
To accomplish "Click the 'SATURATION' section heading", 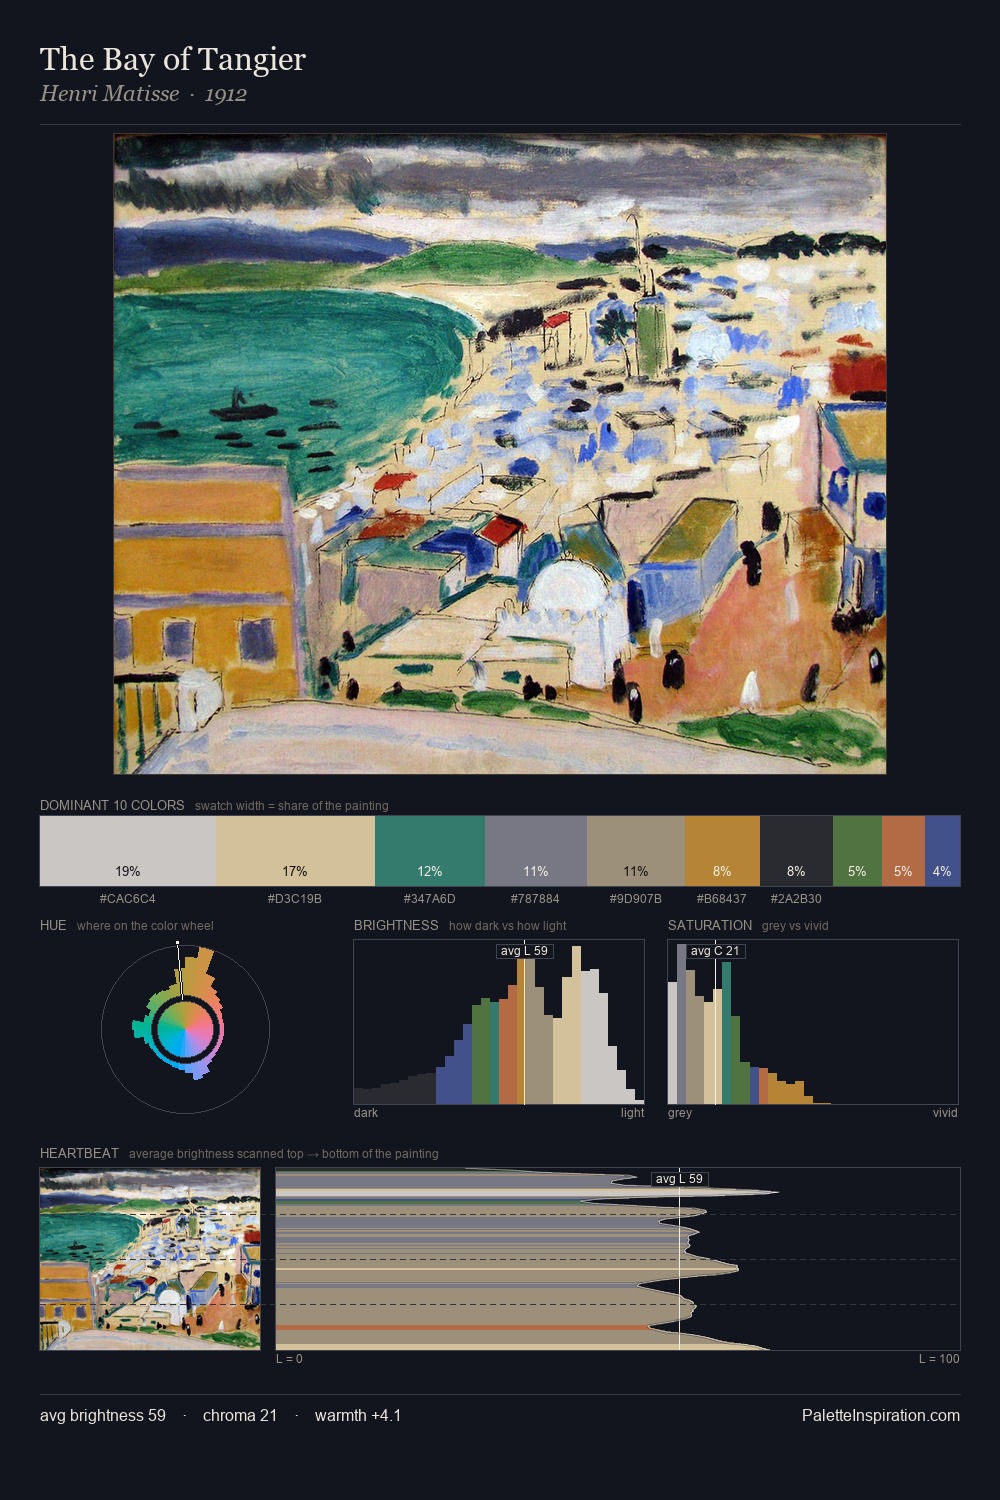I will pyautogui.click(x=710, y=925).
